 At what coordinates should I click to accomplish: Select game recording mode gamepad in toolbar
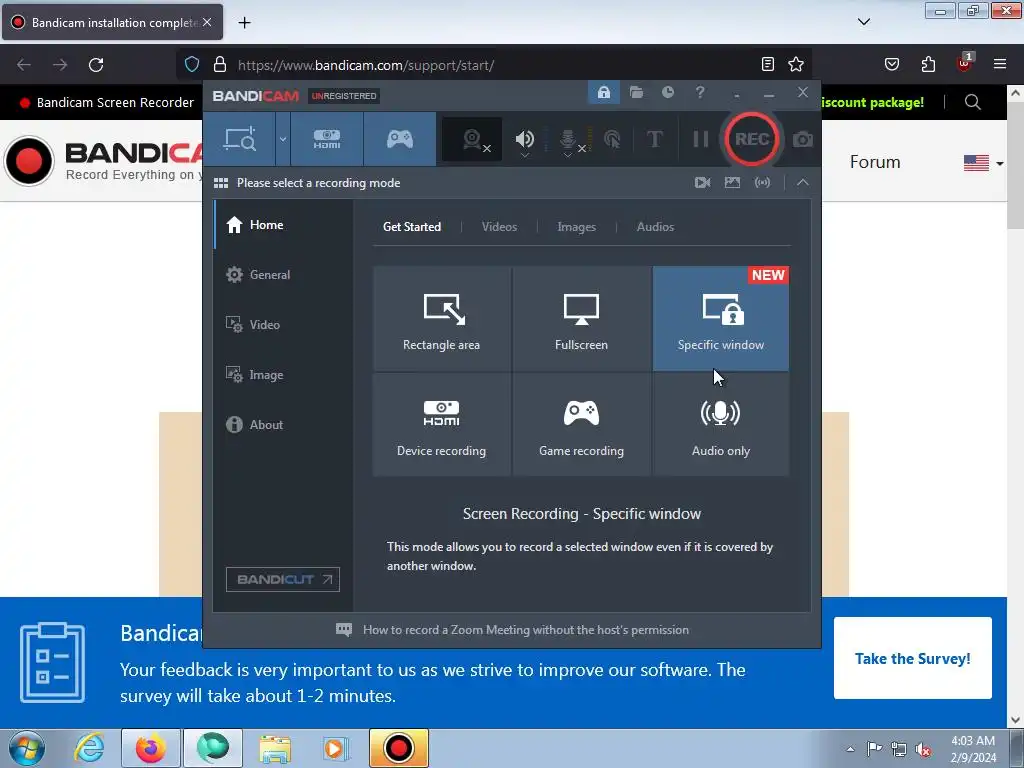point(400,139)
